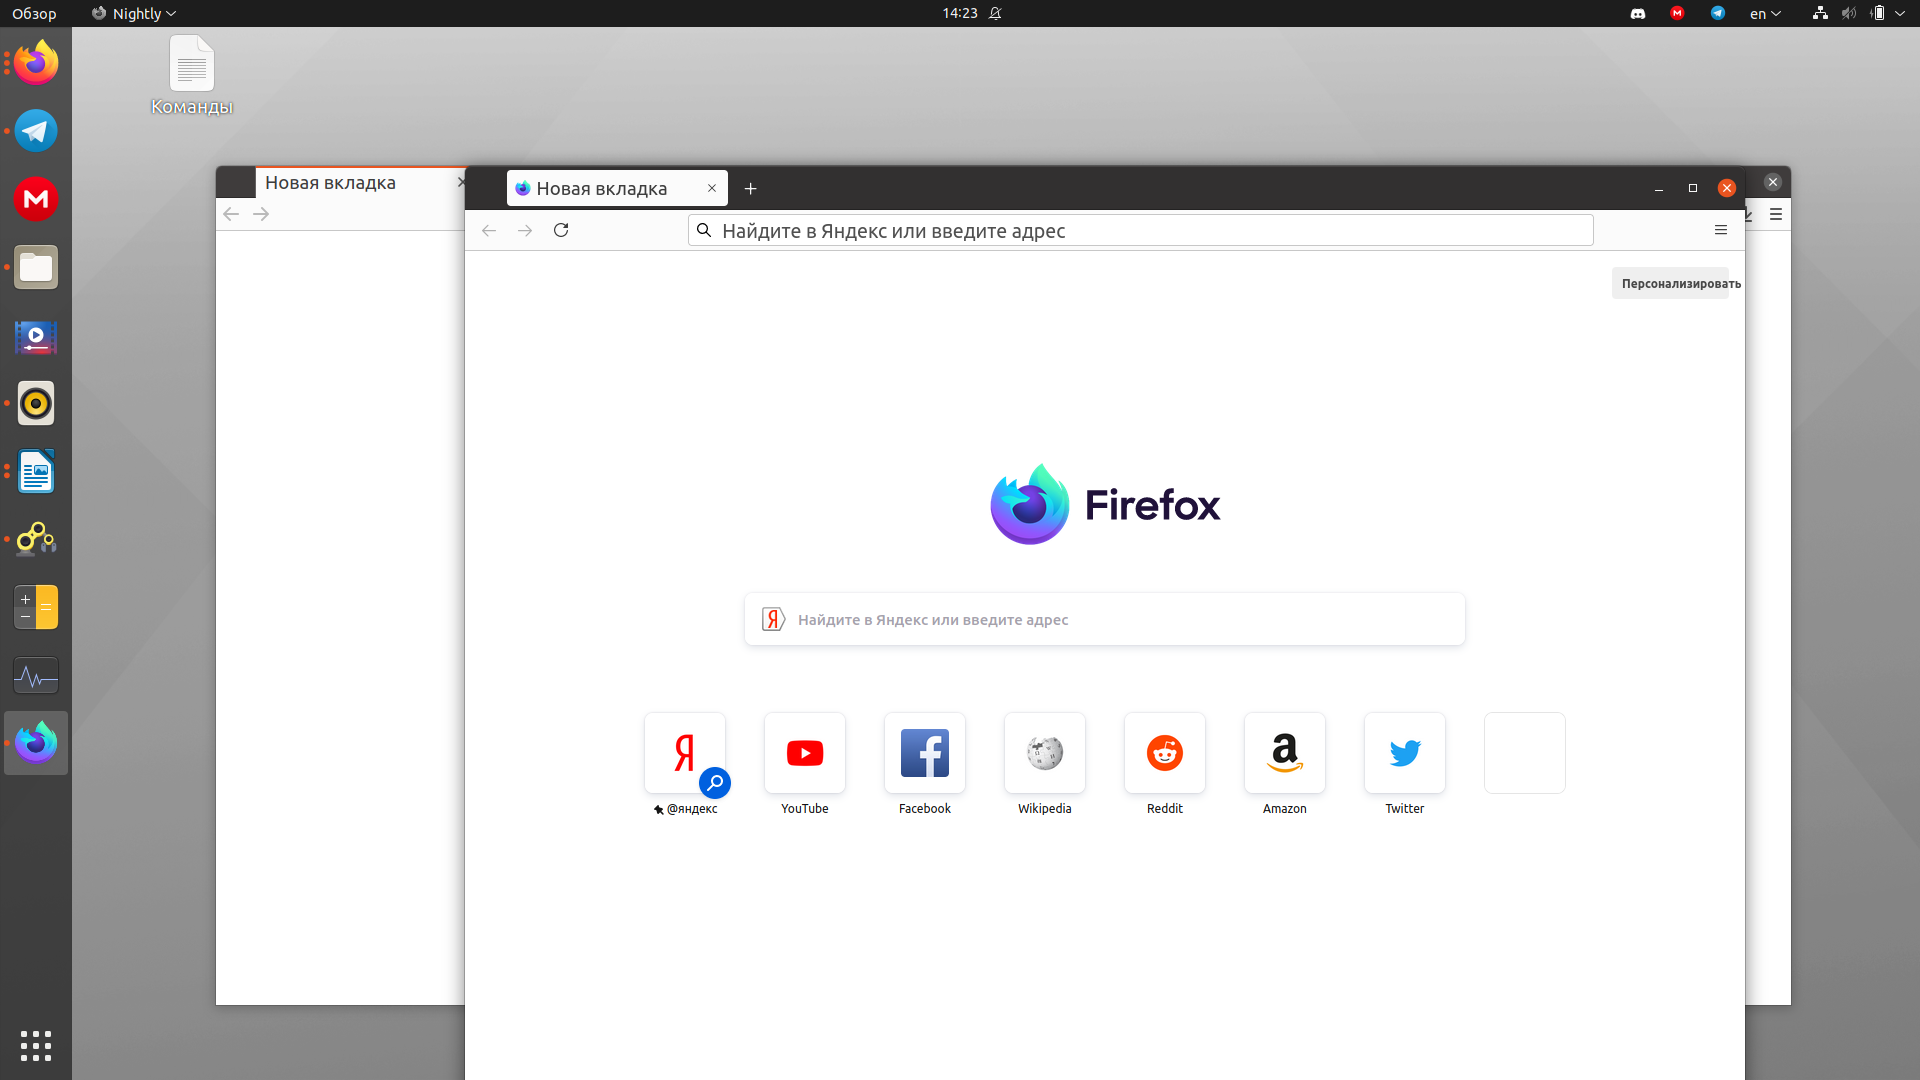Click the Firefox logo on new tab page
The height and width of the screenshot is (1080, 1920).
click(x=1105, y=504)
